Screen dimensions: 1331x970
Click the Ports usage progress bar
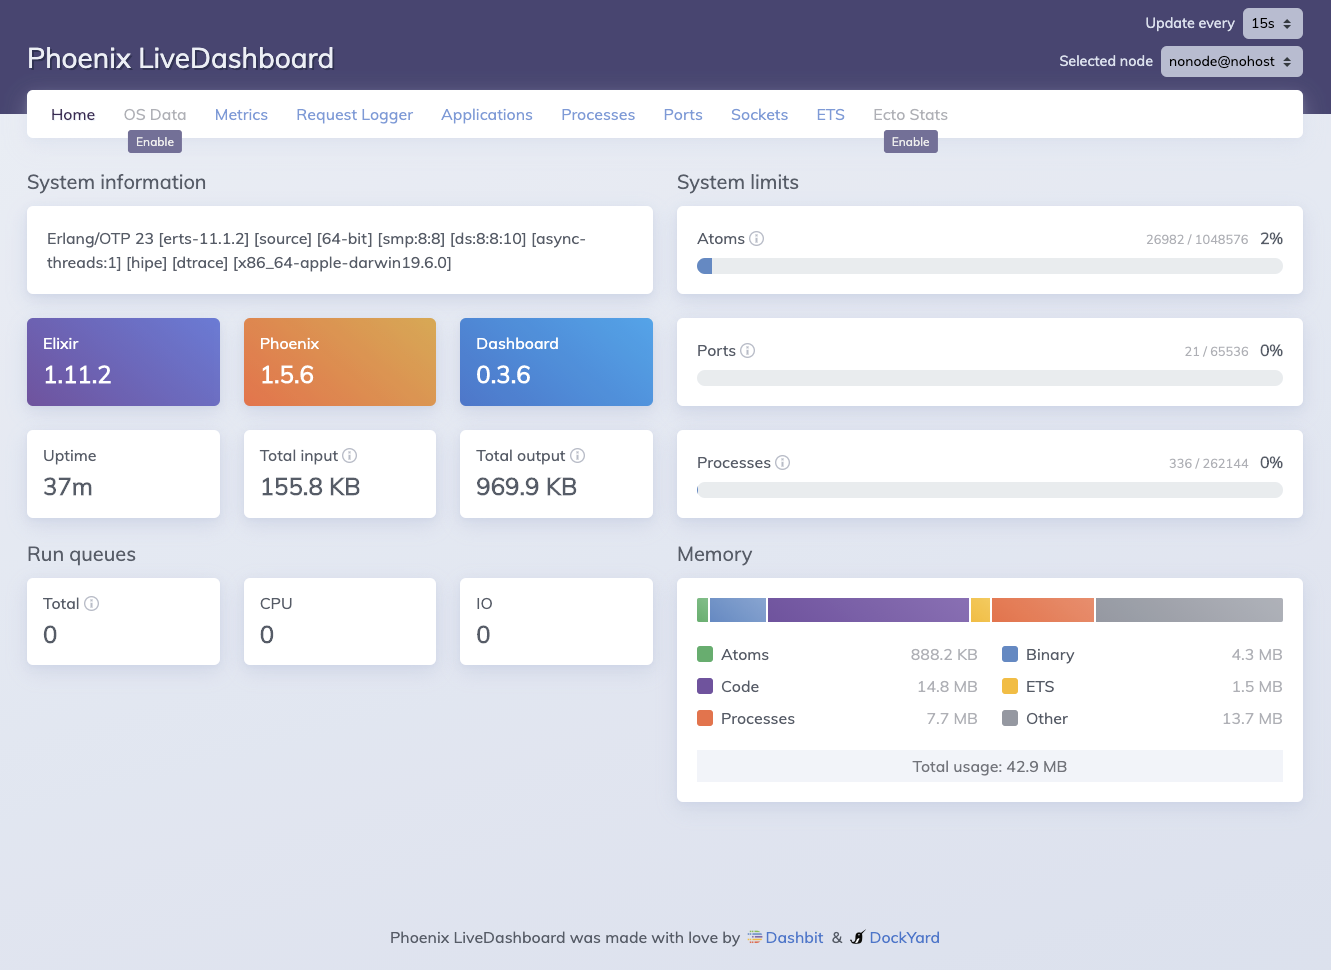(990, 378)
